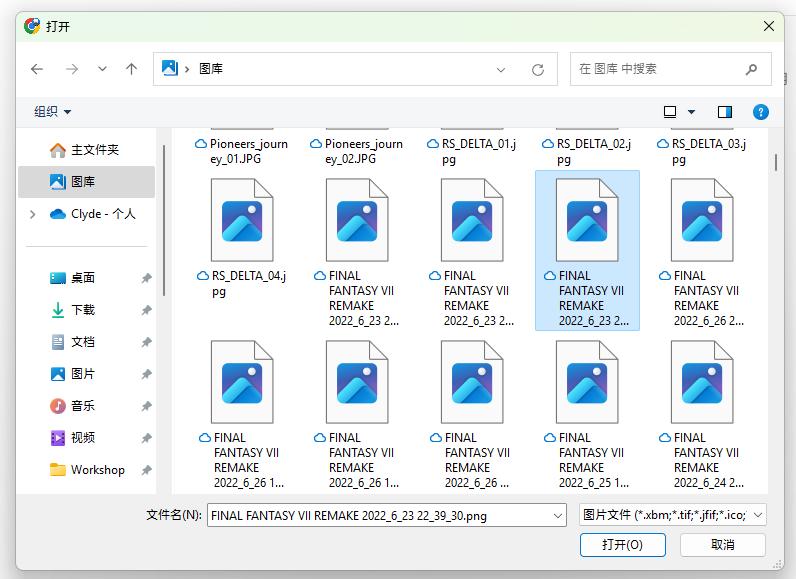Click the pin icon next to 下载
796x579 pixels.
click(x=146, y=310)
